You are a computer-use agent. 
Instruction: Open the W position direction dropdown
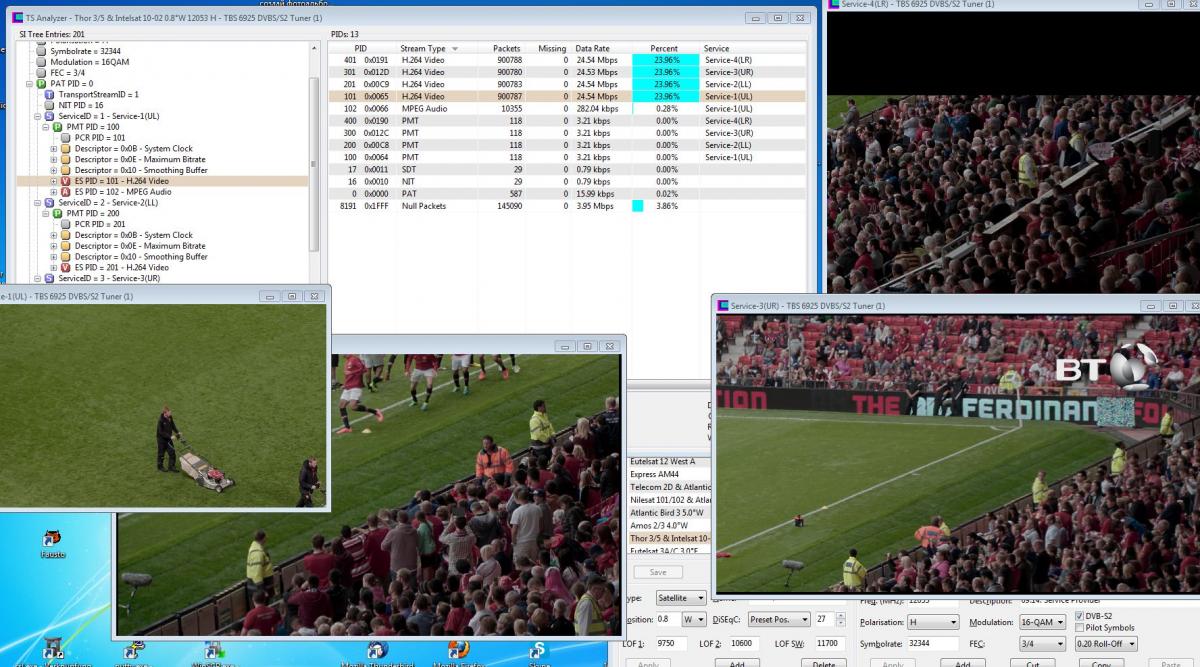point(693,620)
